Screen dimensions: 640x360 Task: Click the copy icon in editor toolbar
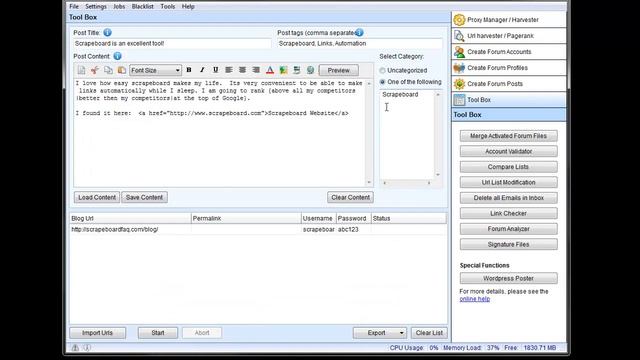[108, 70]
